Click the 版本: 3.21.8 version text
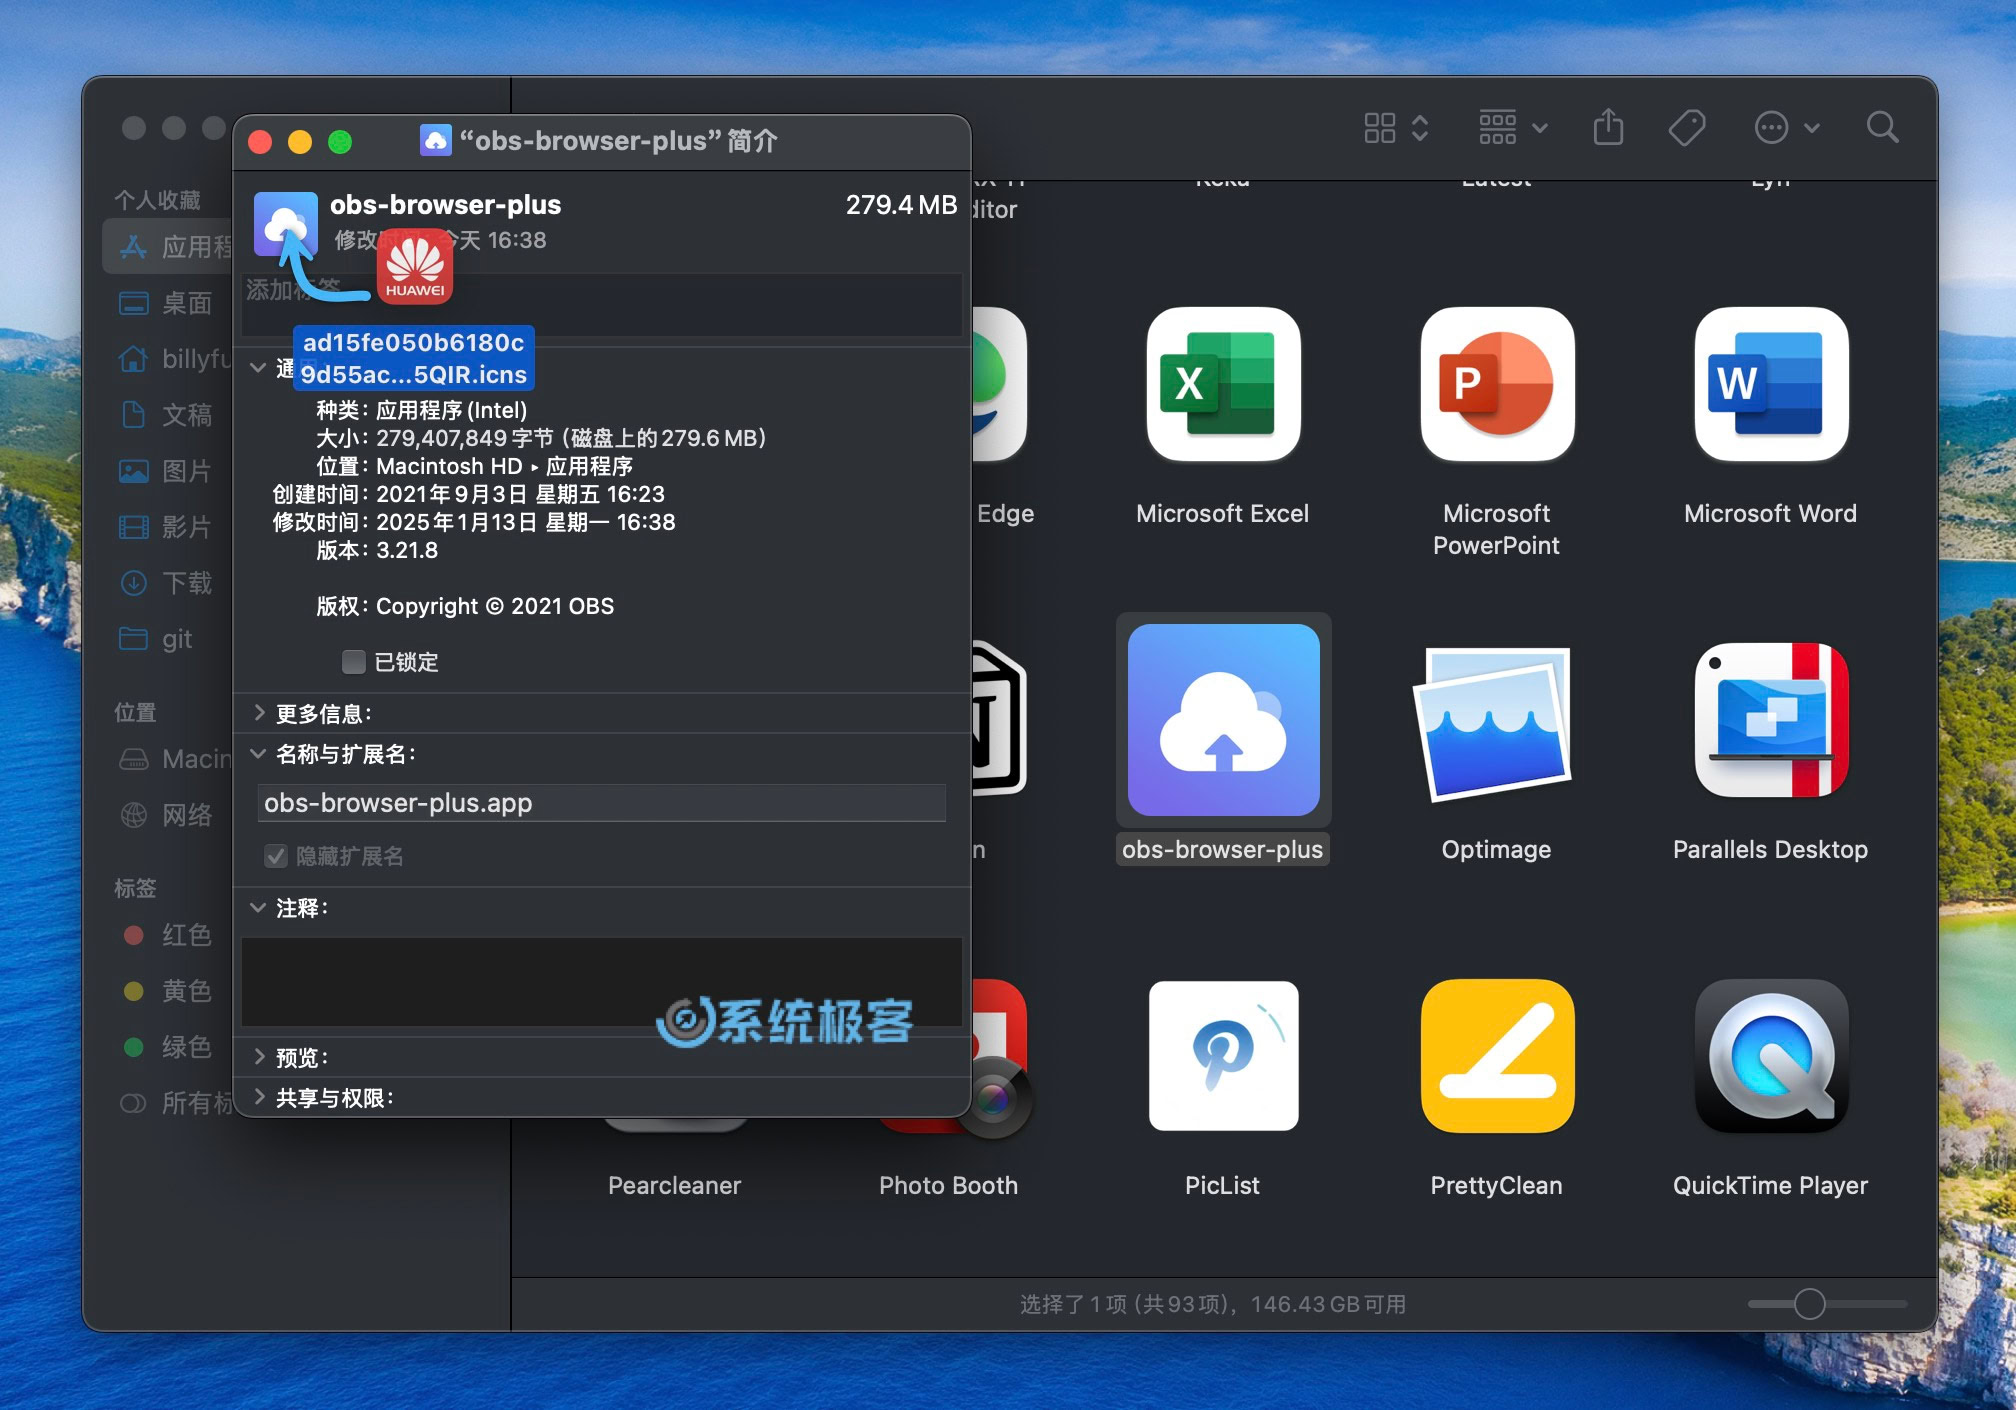 377,550
